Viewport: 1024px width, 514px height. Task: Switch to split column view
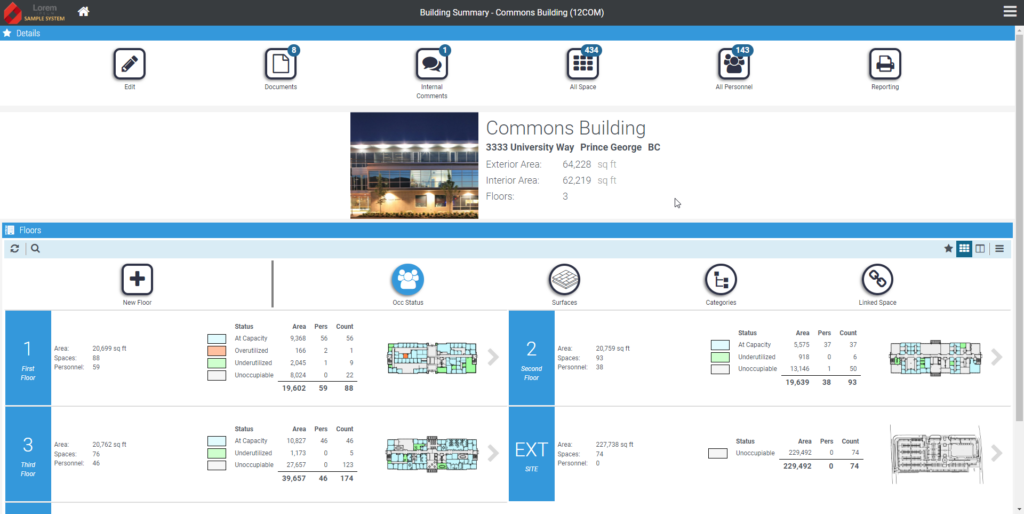click(x=980, y=249)
